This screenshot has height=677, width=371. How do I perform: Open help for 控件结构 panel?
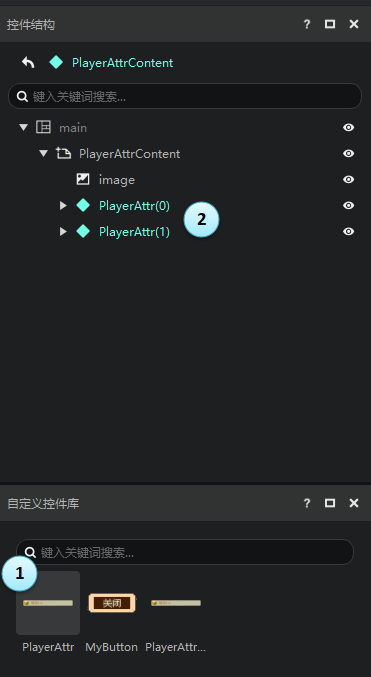point(307,24)
